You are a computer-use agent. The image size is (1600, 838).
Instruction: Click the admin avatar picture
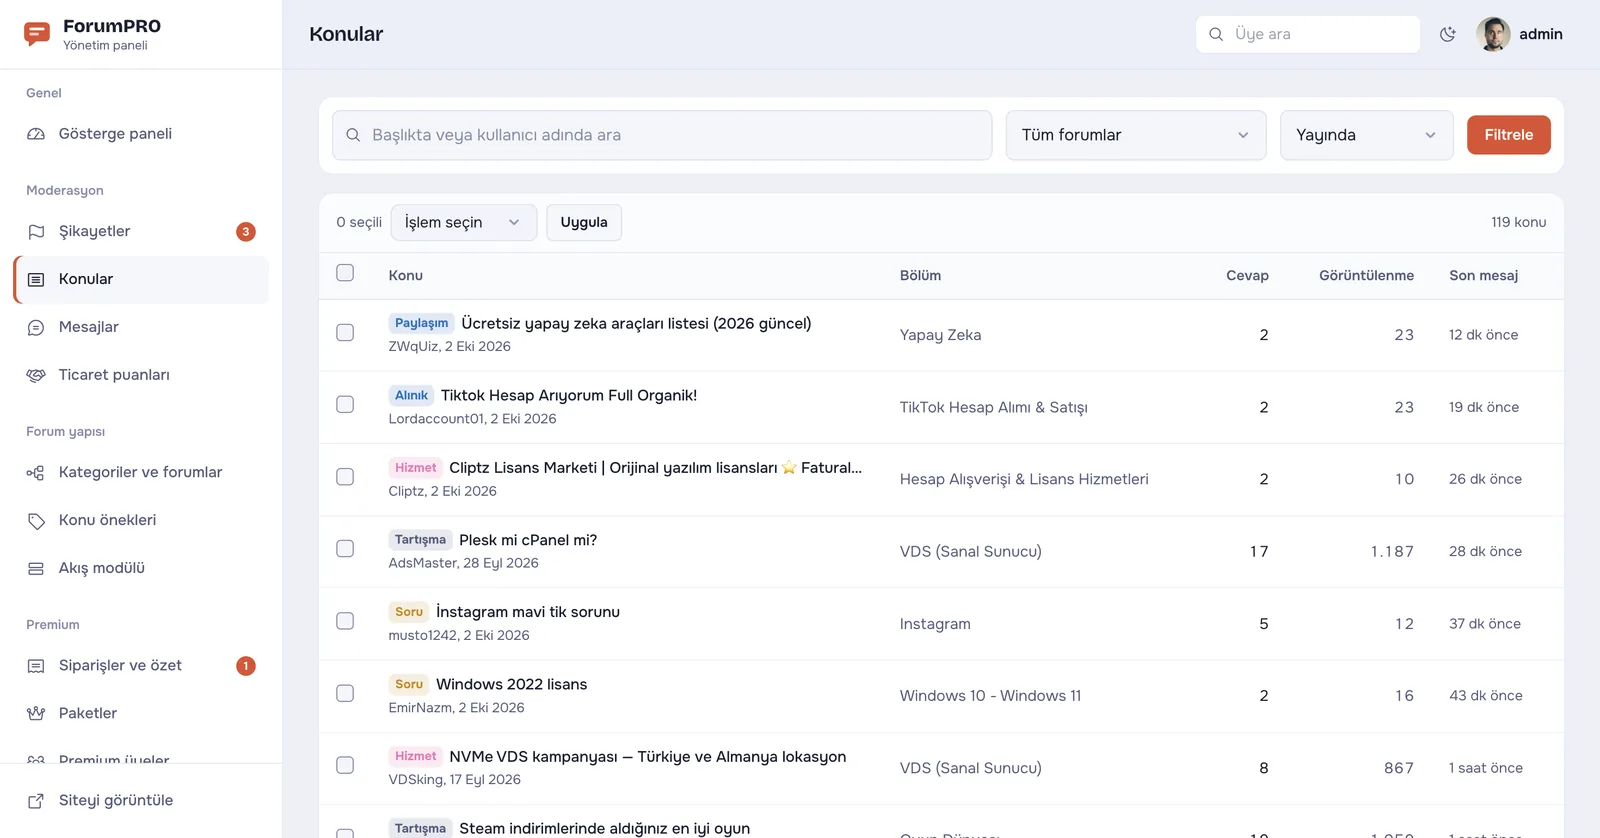click(1493, 34)
